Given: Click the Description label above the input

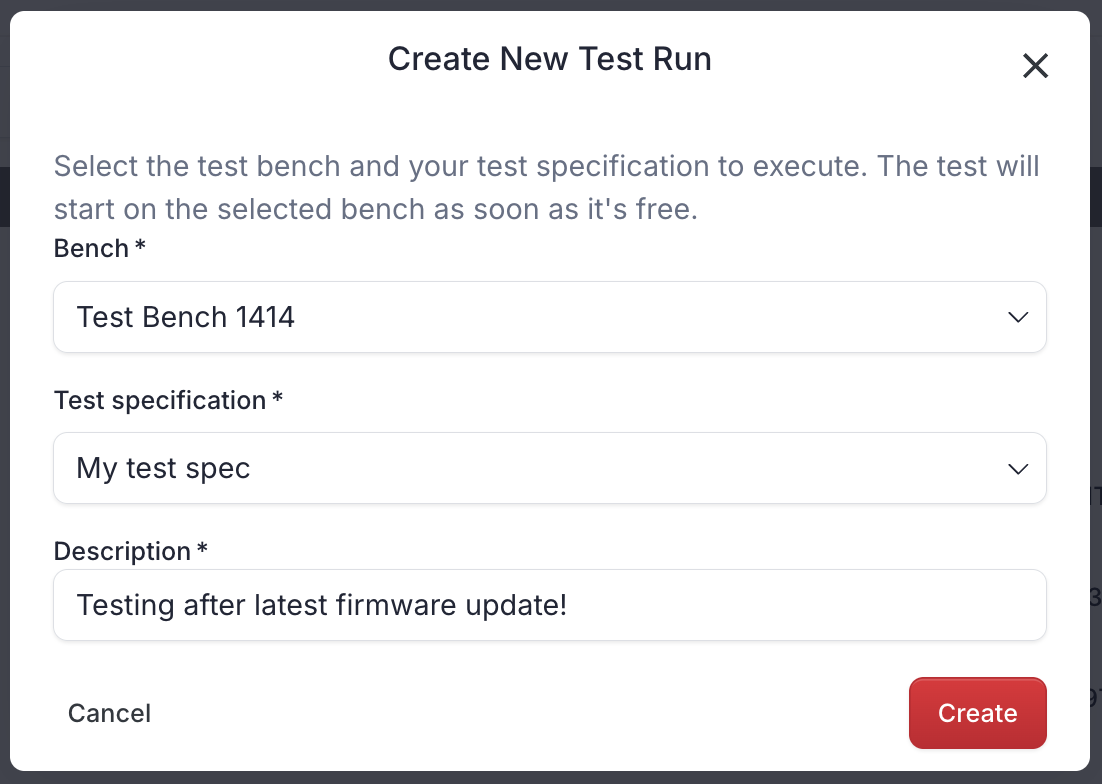Looking at the screenshot, I should [120, 551].
